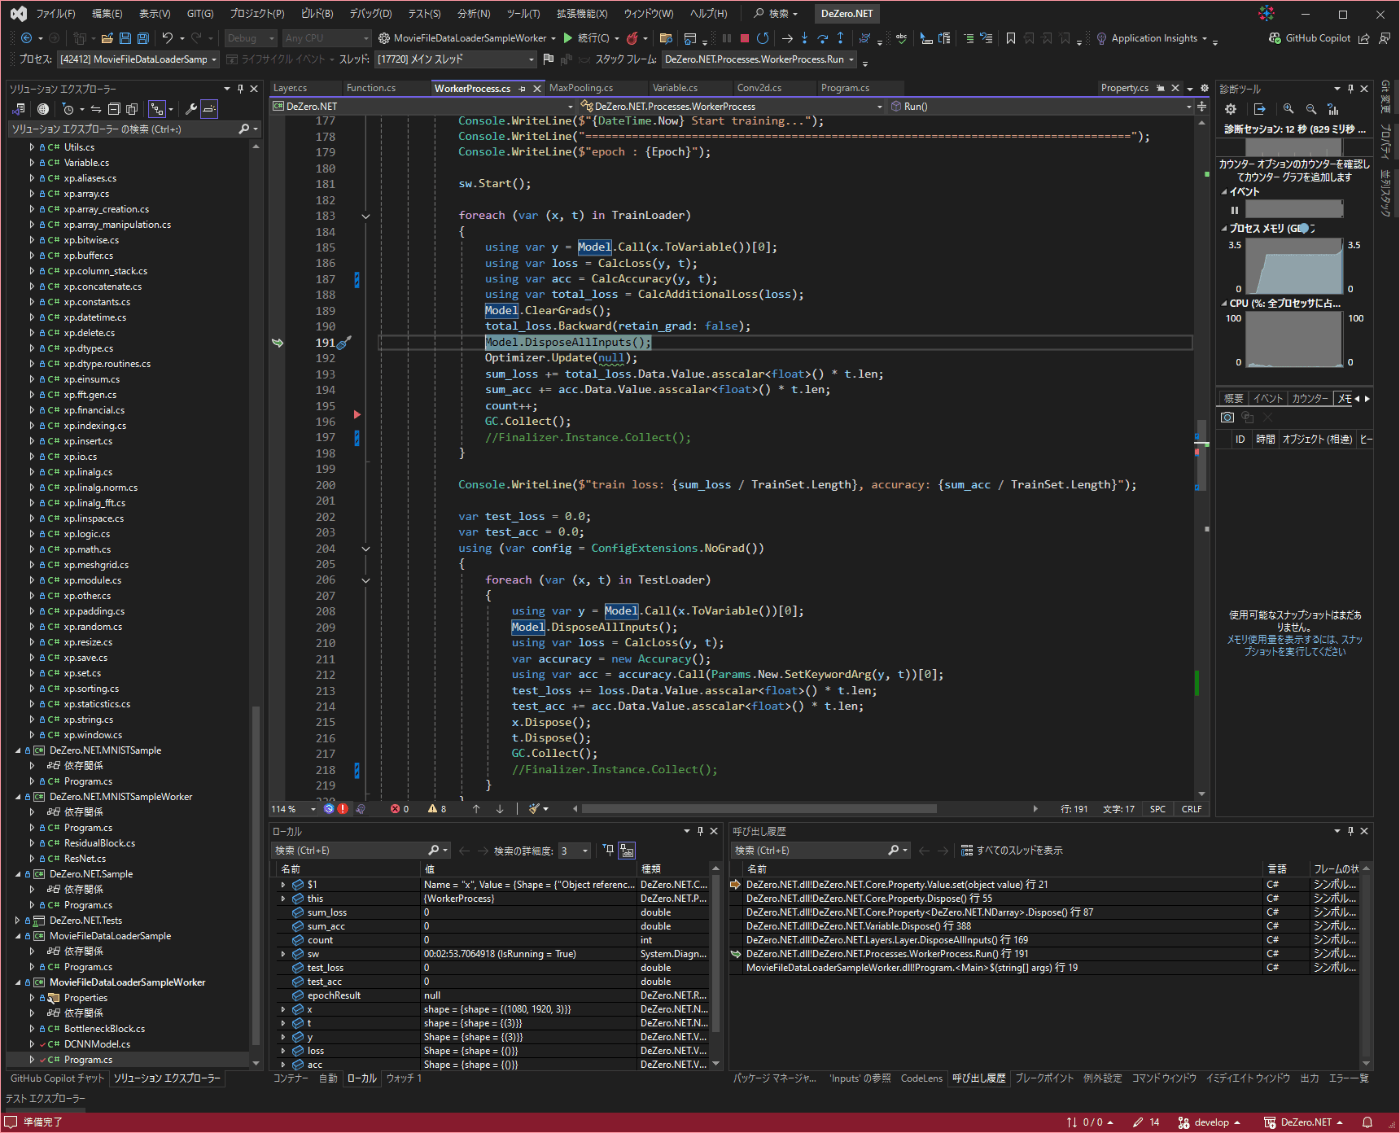
Task: Click Zoom Out icon in Diagnostic Tools
Action: (1311, 109)
